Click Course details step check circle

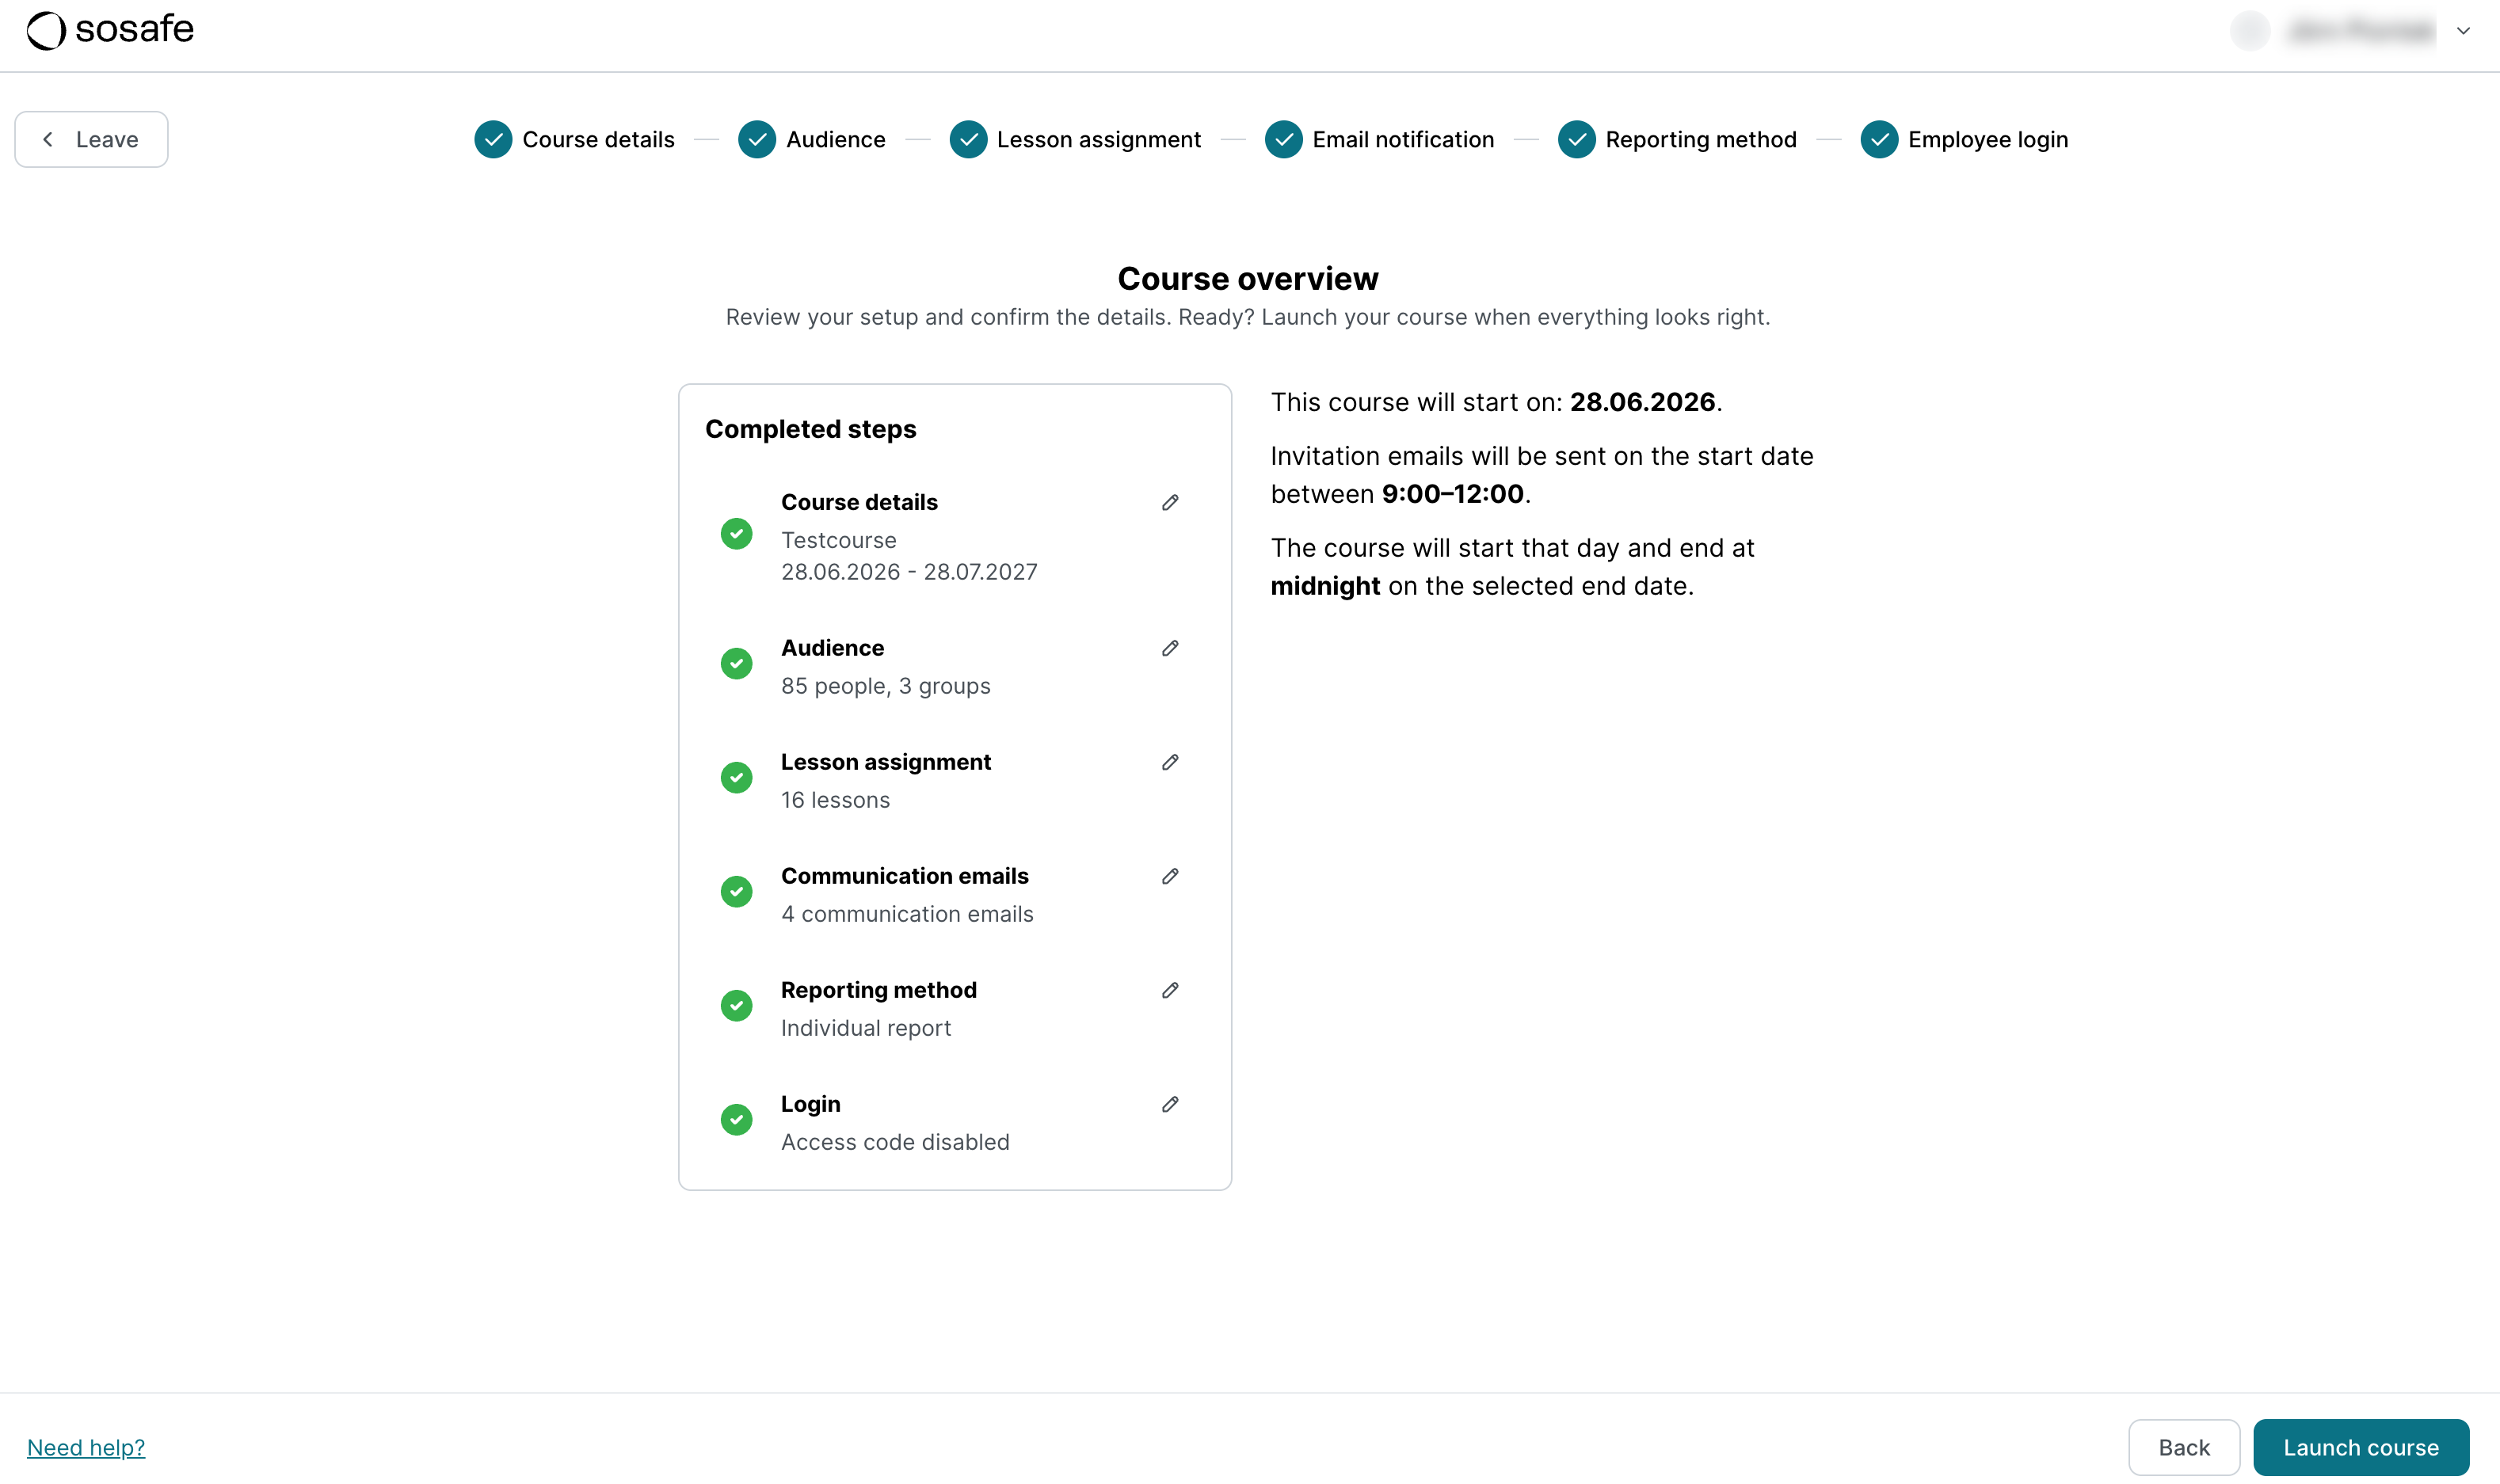click(493, 139)
